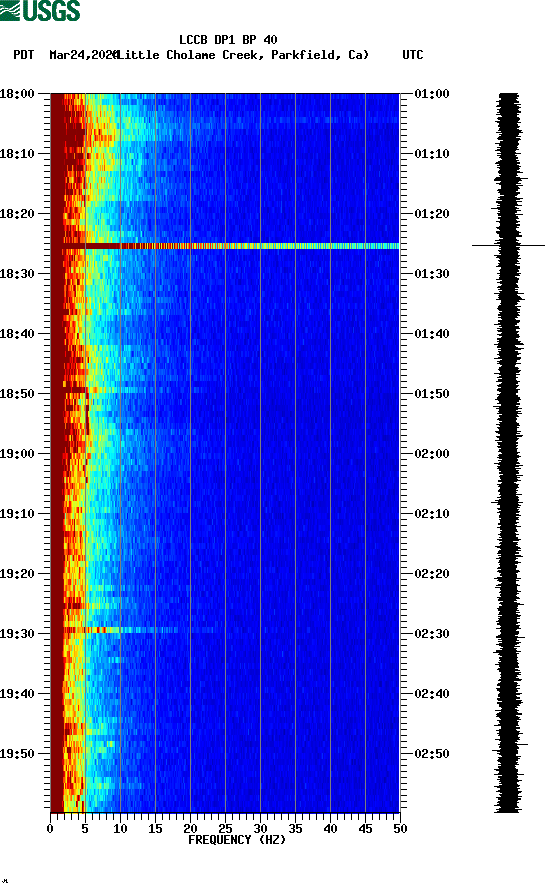
Task: Click the "0" frequency axis tick label
Action: [50, 829]
